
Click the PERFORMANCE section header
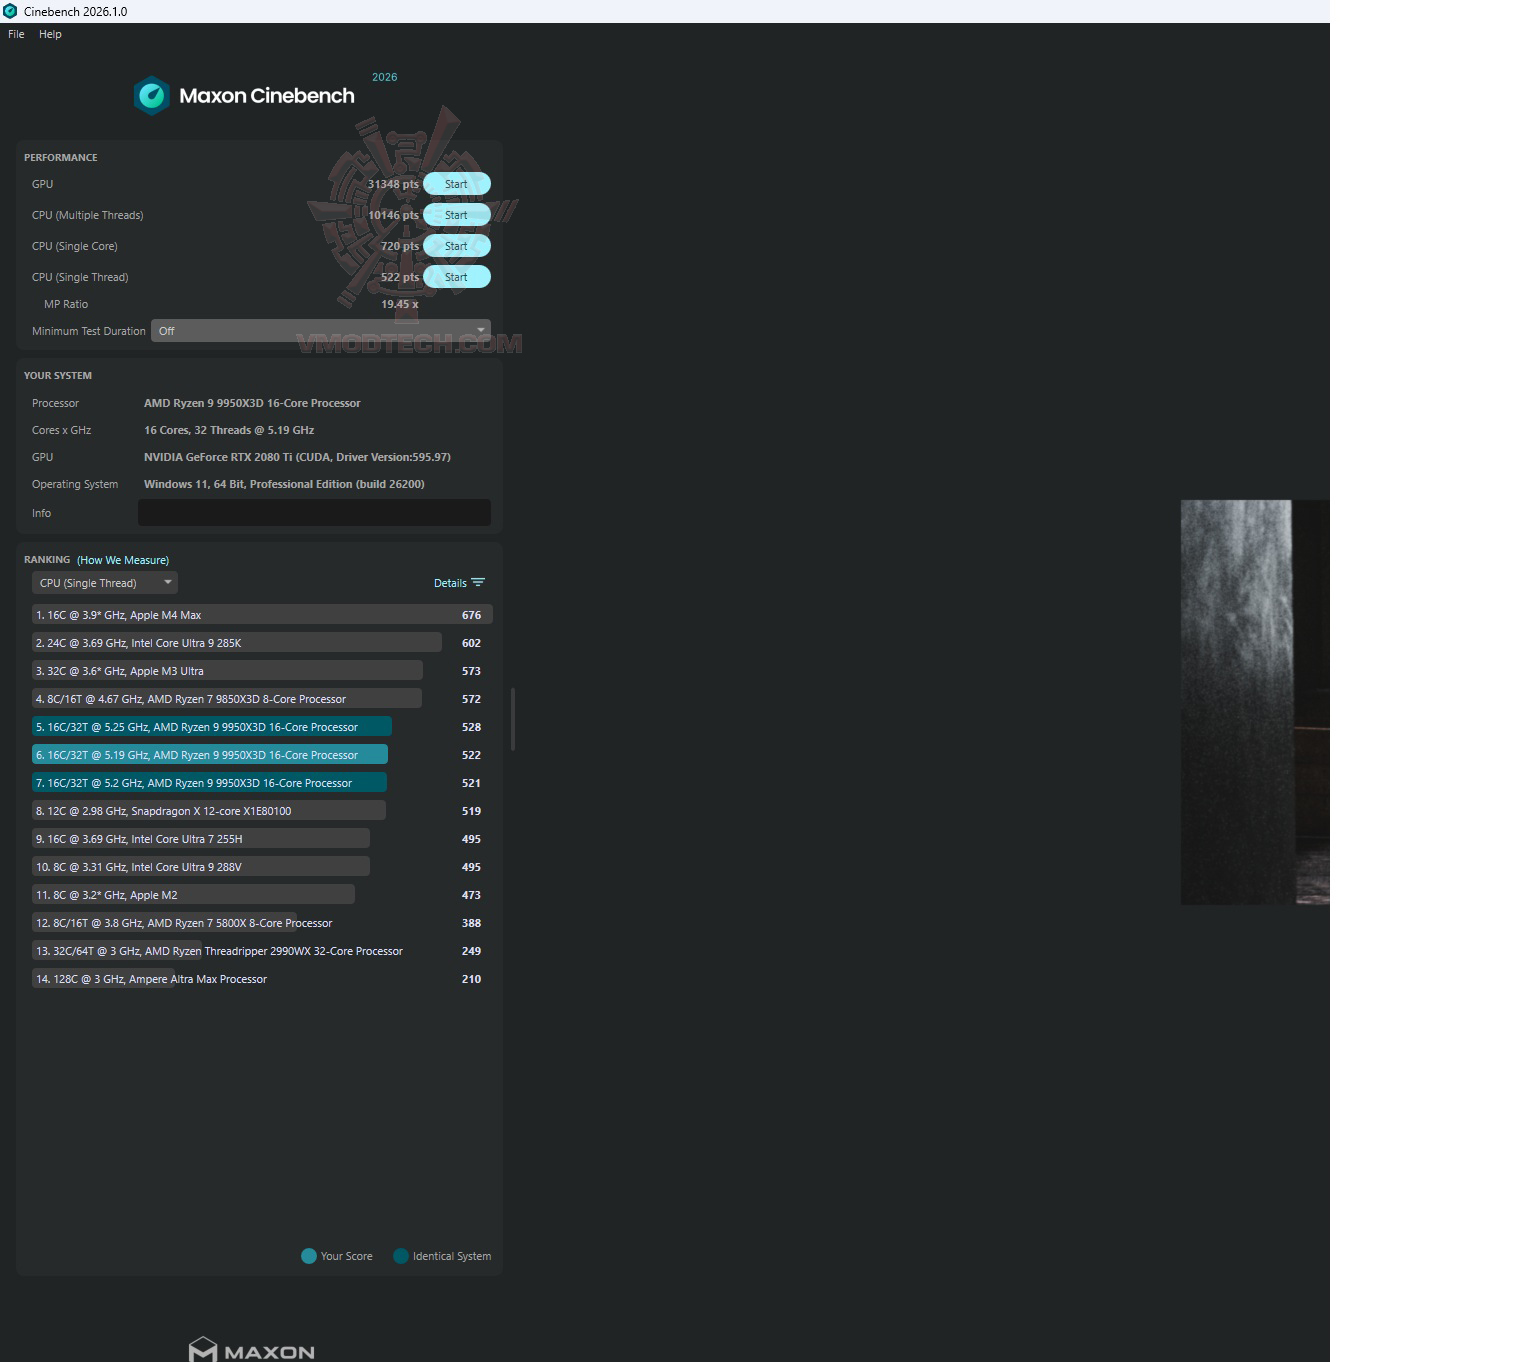coord(61,158)
